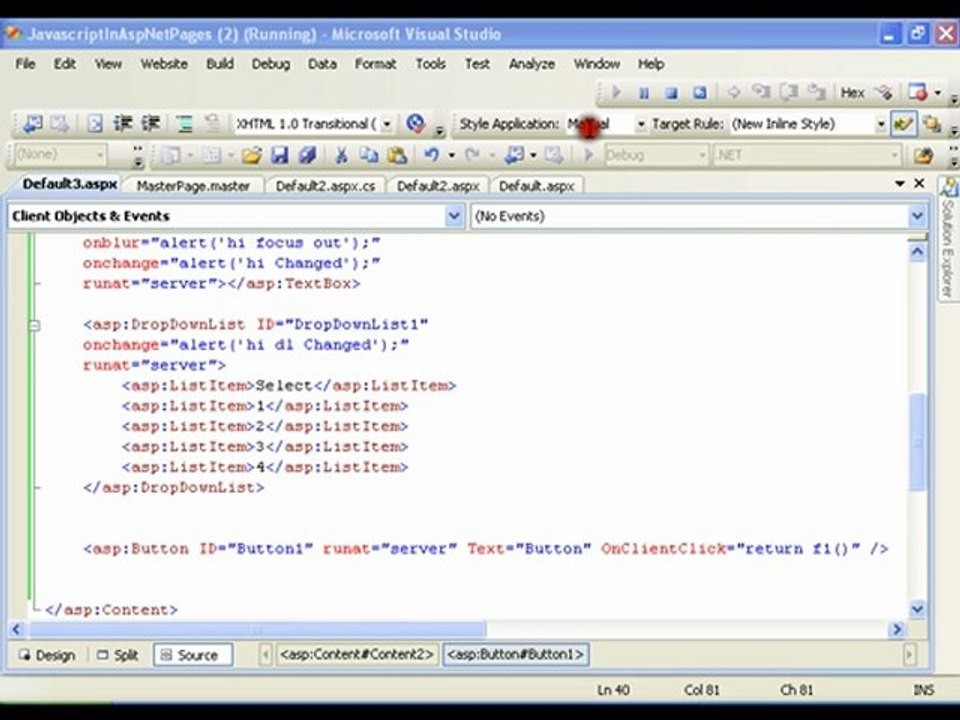Expand the Client Objects & Events dropdown
The width and height of the screenshot is (960, 720).
pyautogui.click(x=454, y=216)
